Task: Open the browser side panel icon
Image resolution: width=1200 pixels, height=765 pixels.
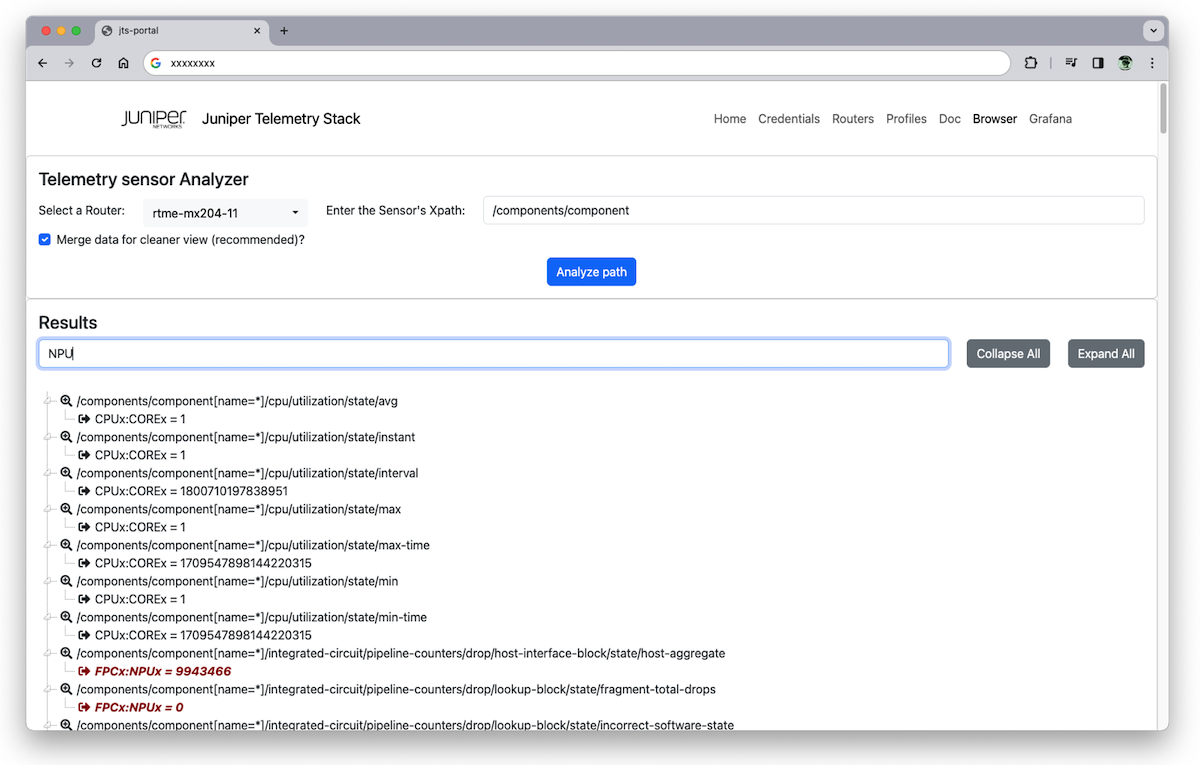Action: (x=1097, y=62)
